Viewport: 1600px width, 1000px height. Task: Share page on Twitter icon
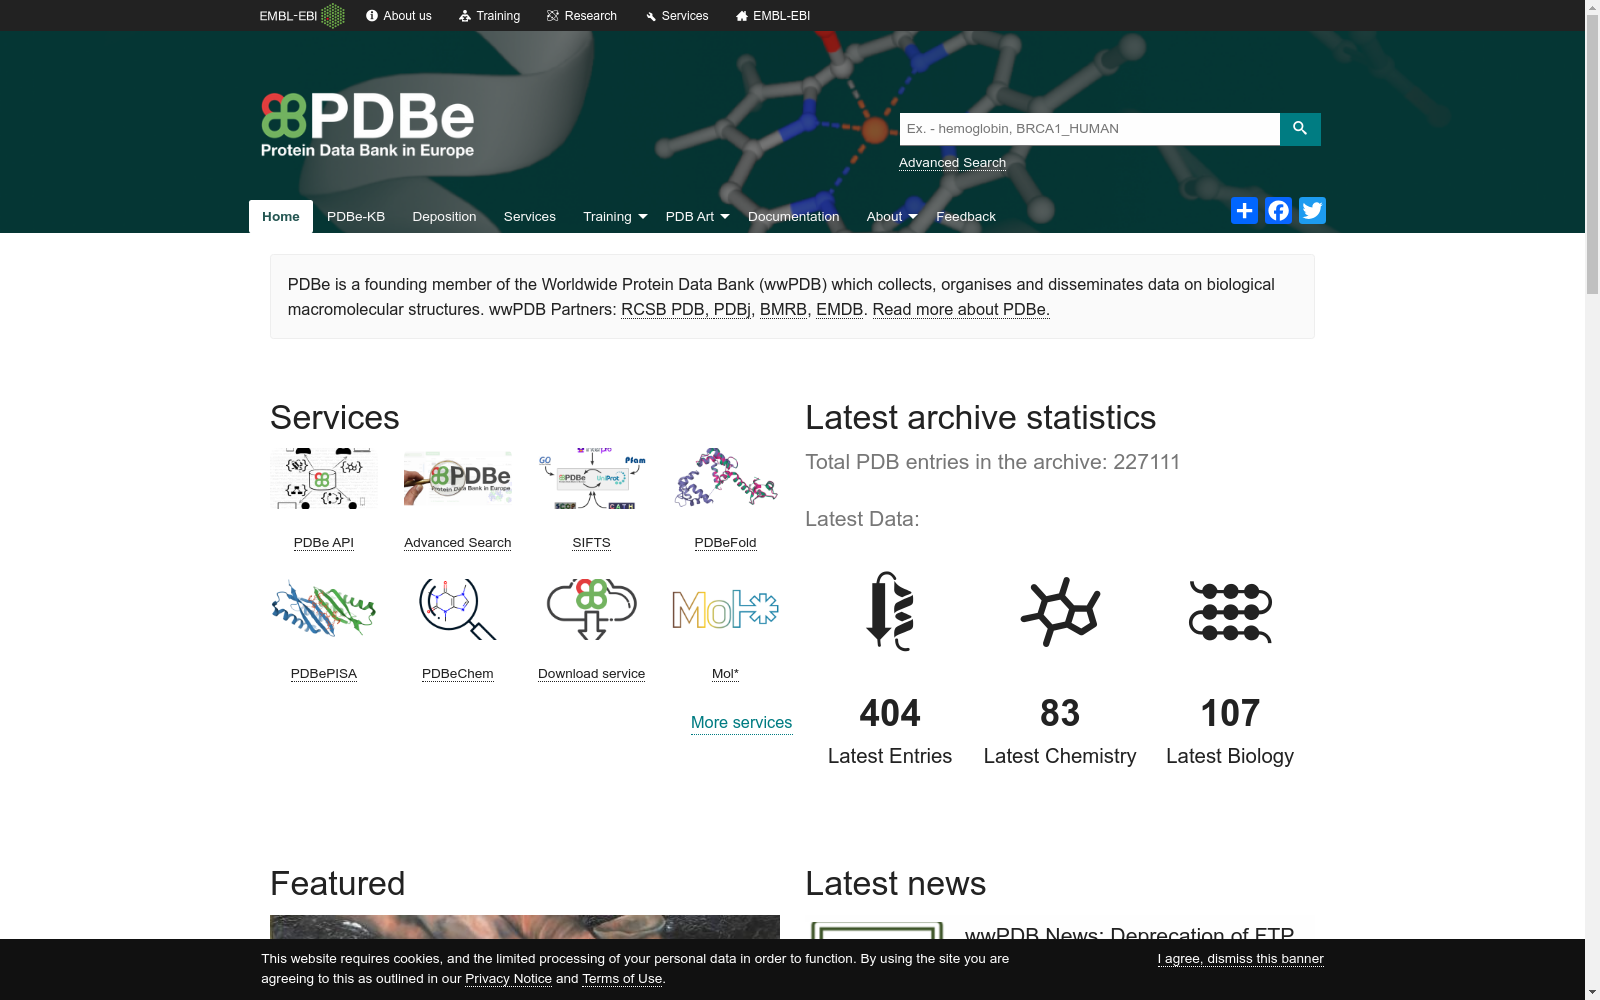(1312, 211)
